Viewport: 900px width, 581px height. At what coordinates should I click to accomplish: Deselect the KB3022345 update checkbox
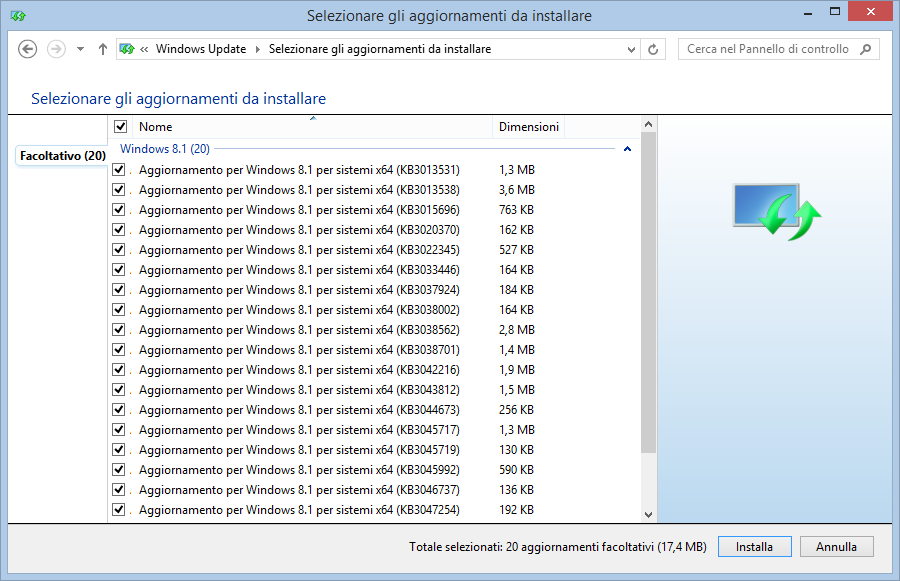click(x=119, y=250)
